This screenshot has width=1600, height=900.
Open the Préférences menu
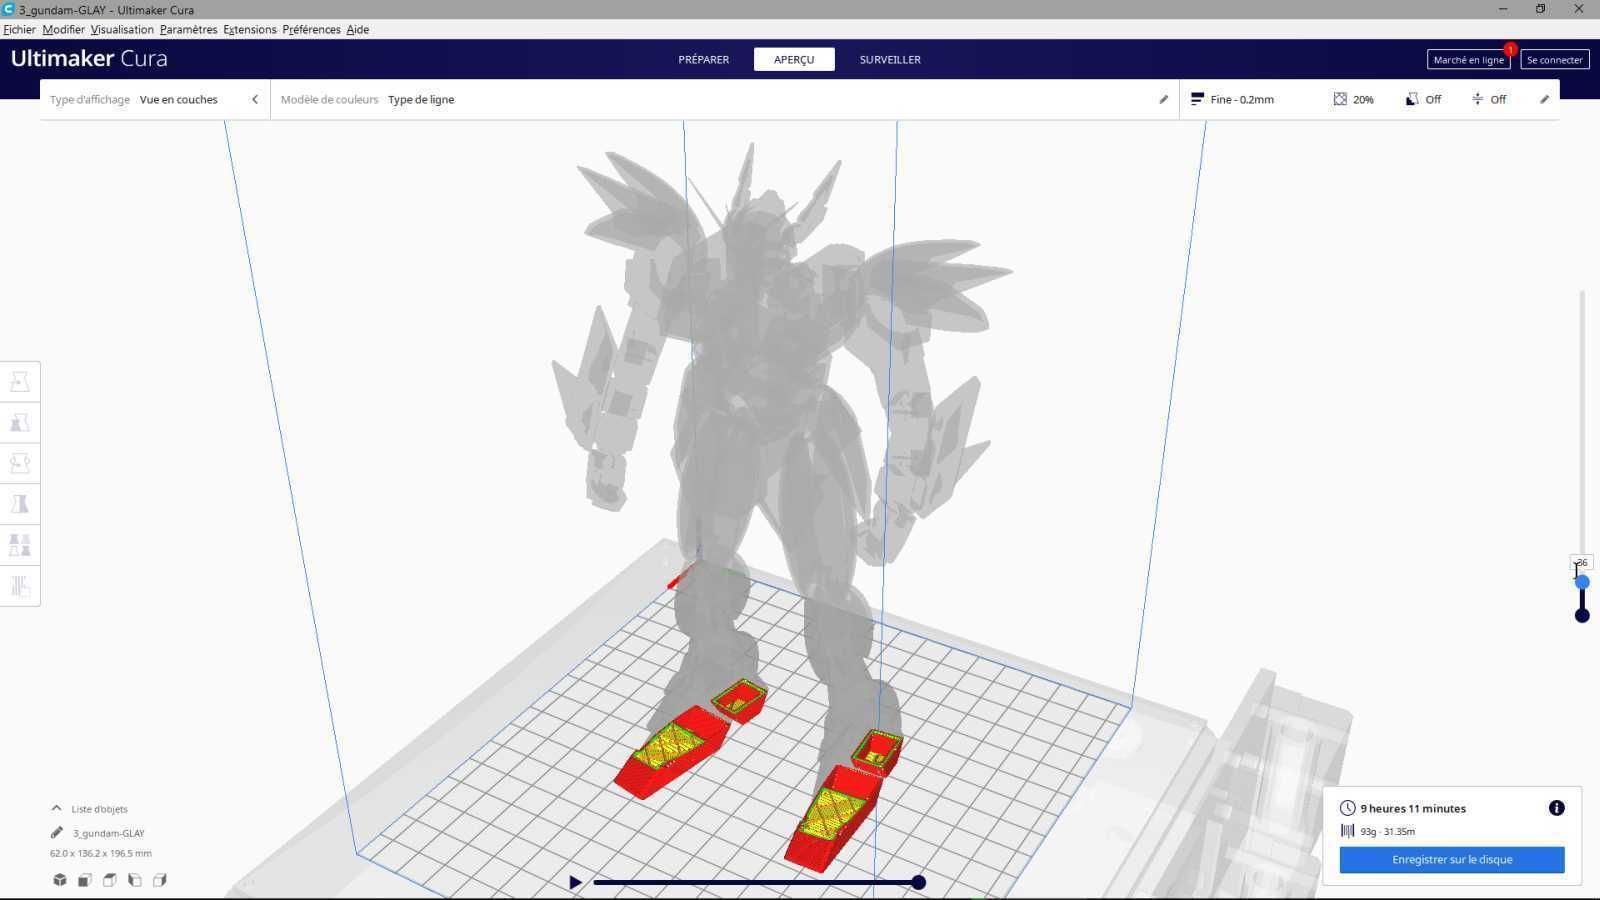coord(311,29)
